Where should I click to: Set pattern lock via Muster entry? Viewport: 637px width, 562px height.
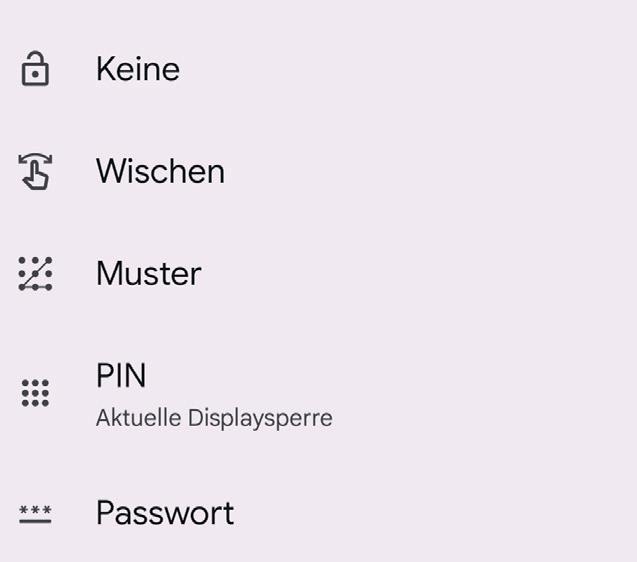[x=318, y=274]
